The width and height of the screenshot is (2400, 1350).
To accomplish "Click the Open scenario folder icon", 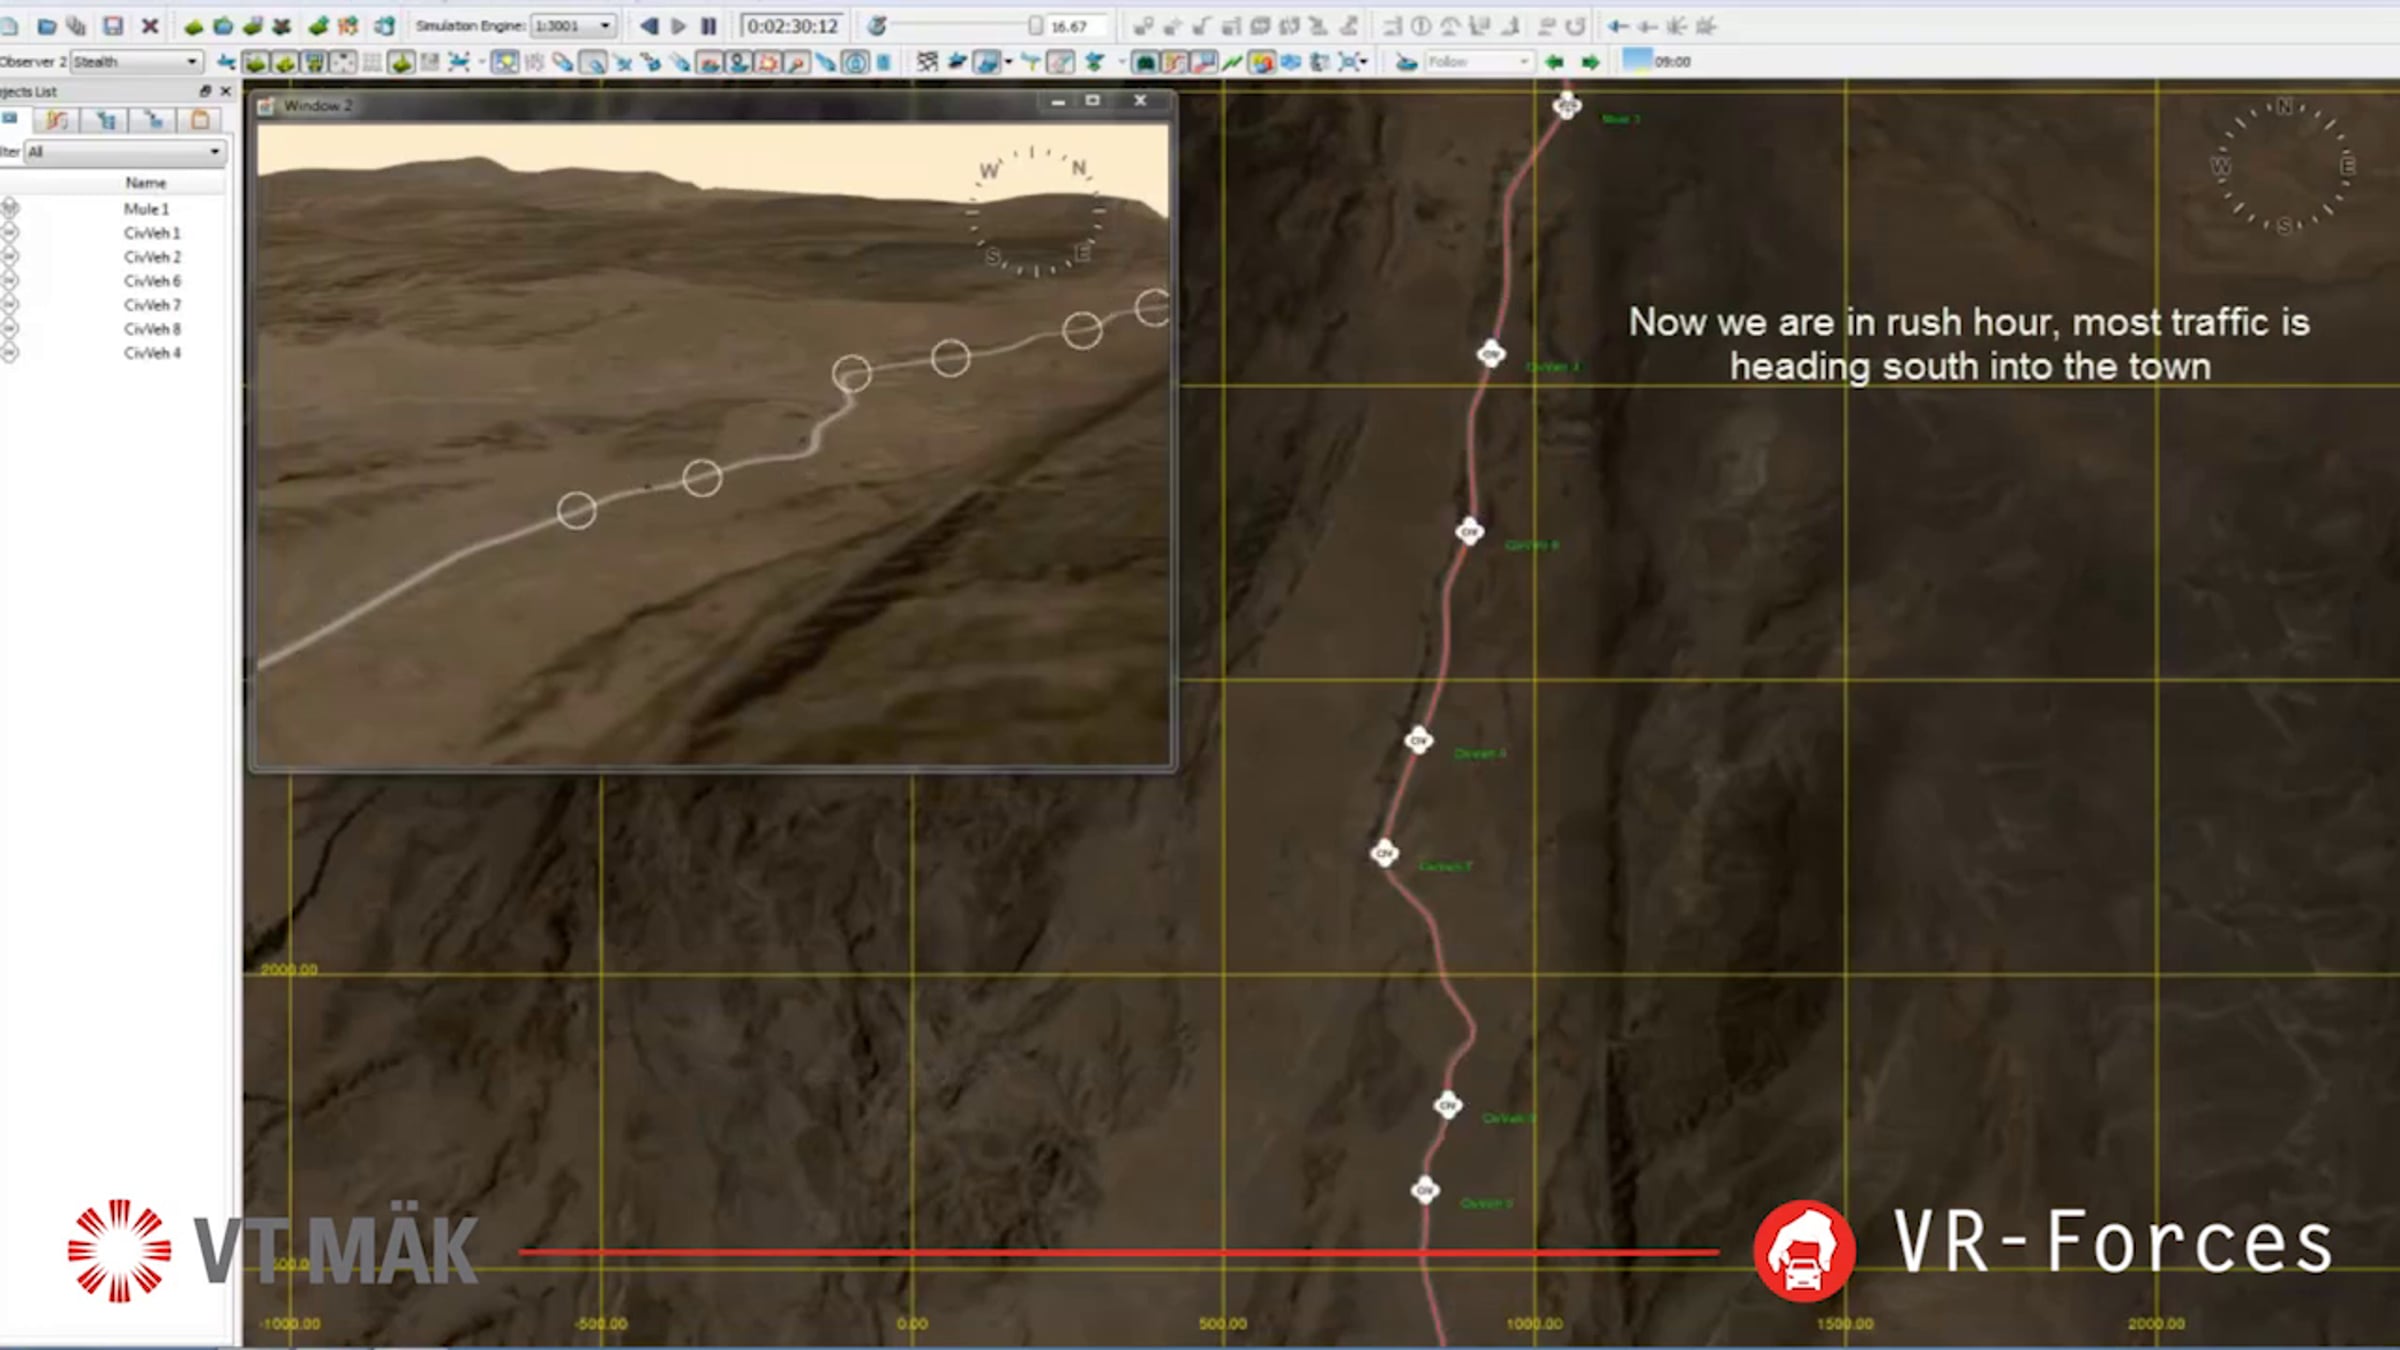I will pos(46,26).
